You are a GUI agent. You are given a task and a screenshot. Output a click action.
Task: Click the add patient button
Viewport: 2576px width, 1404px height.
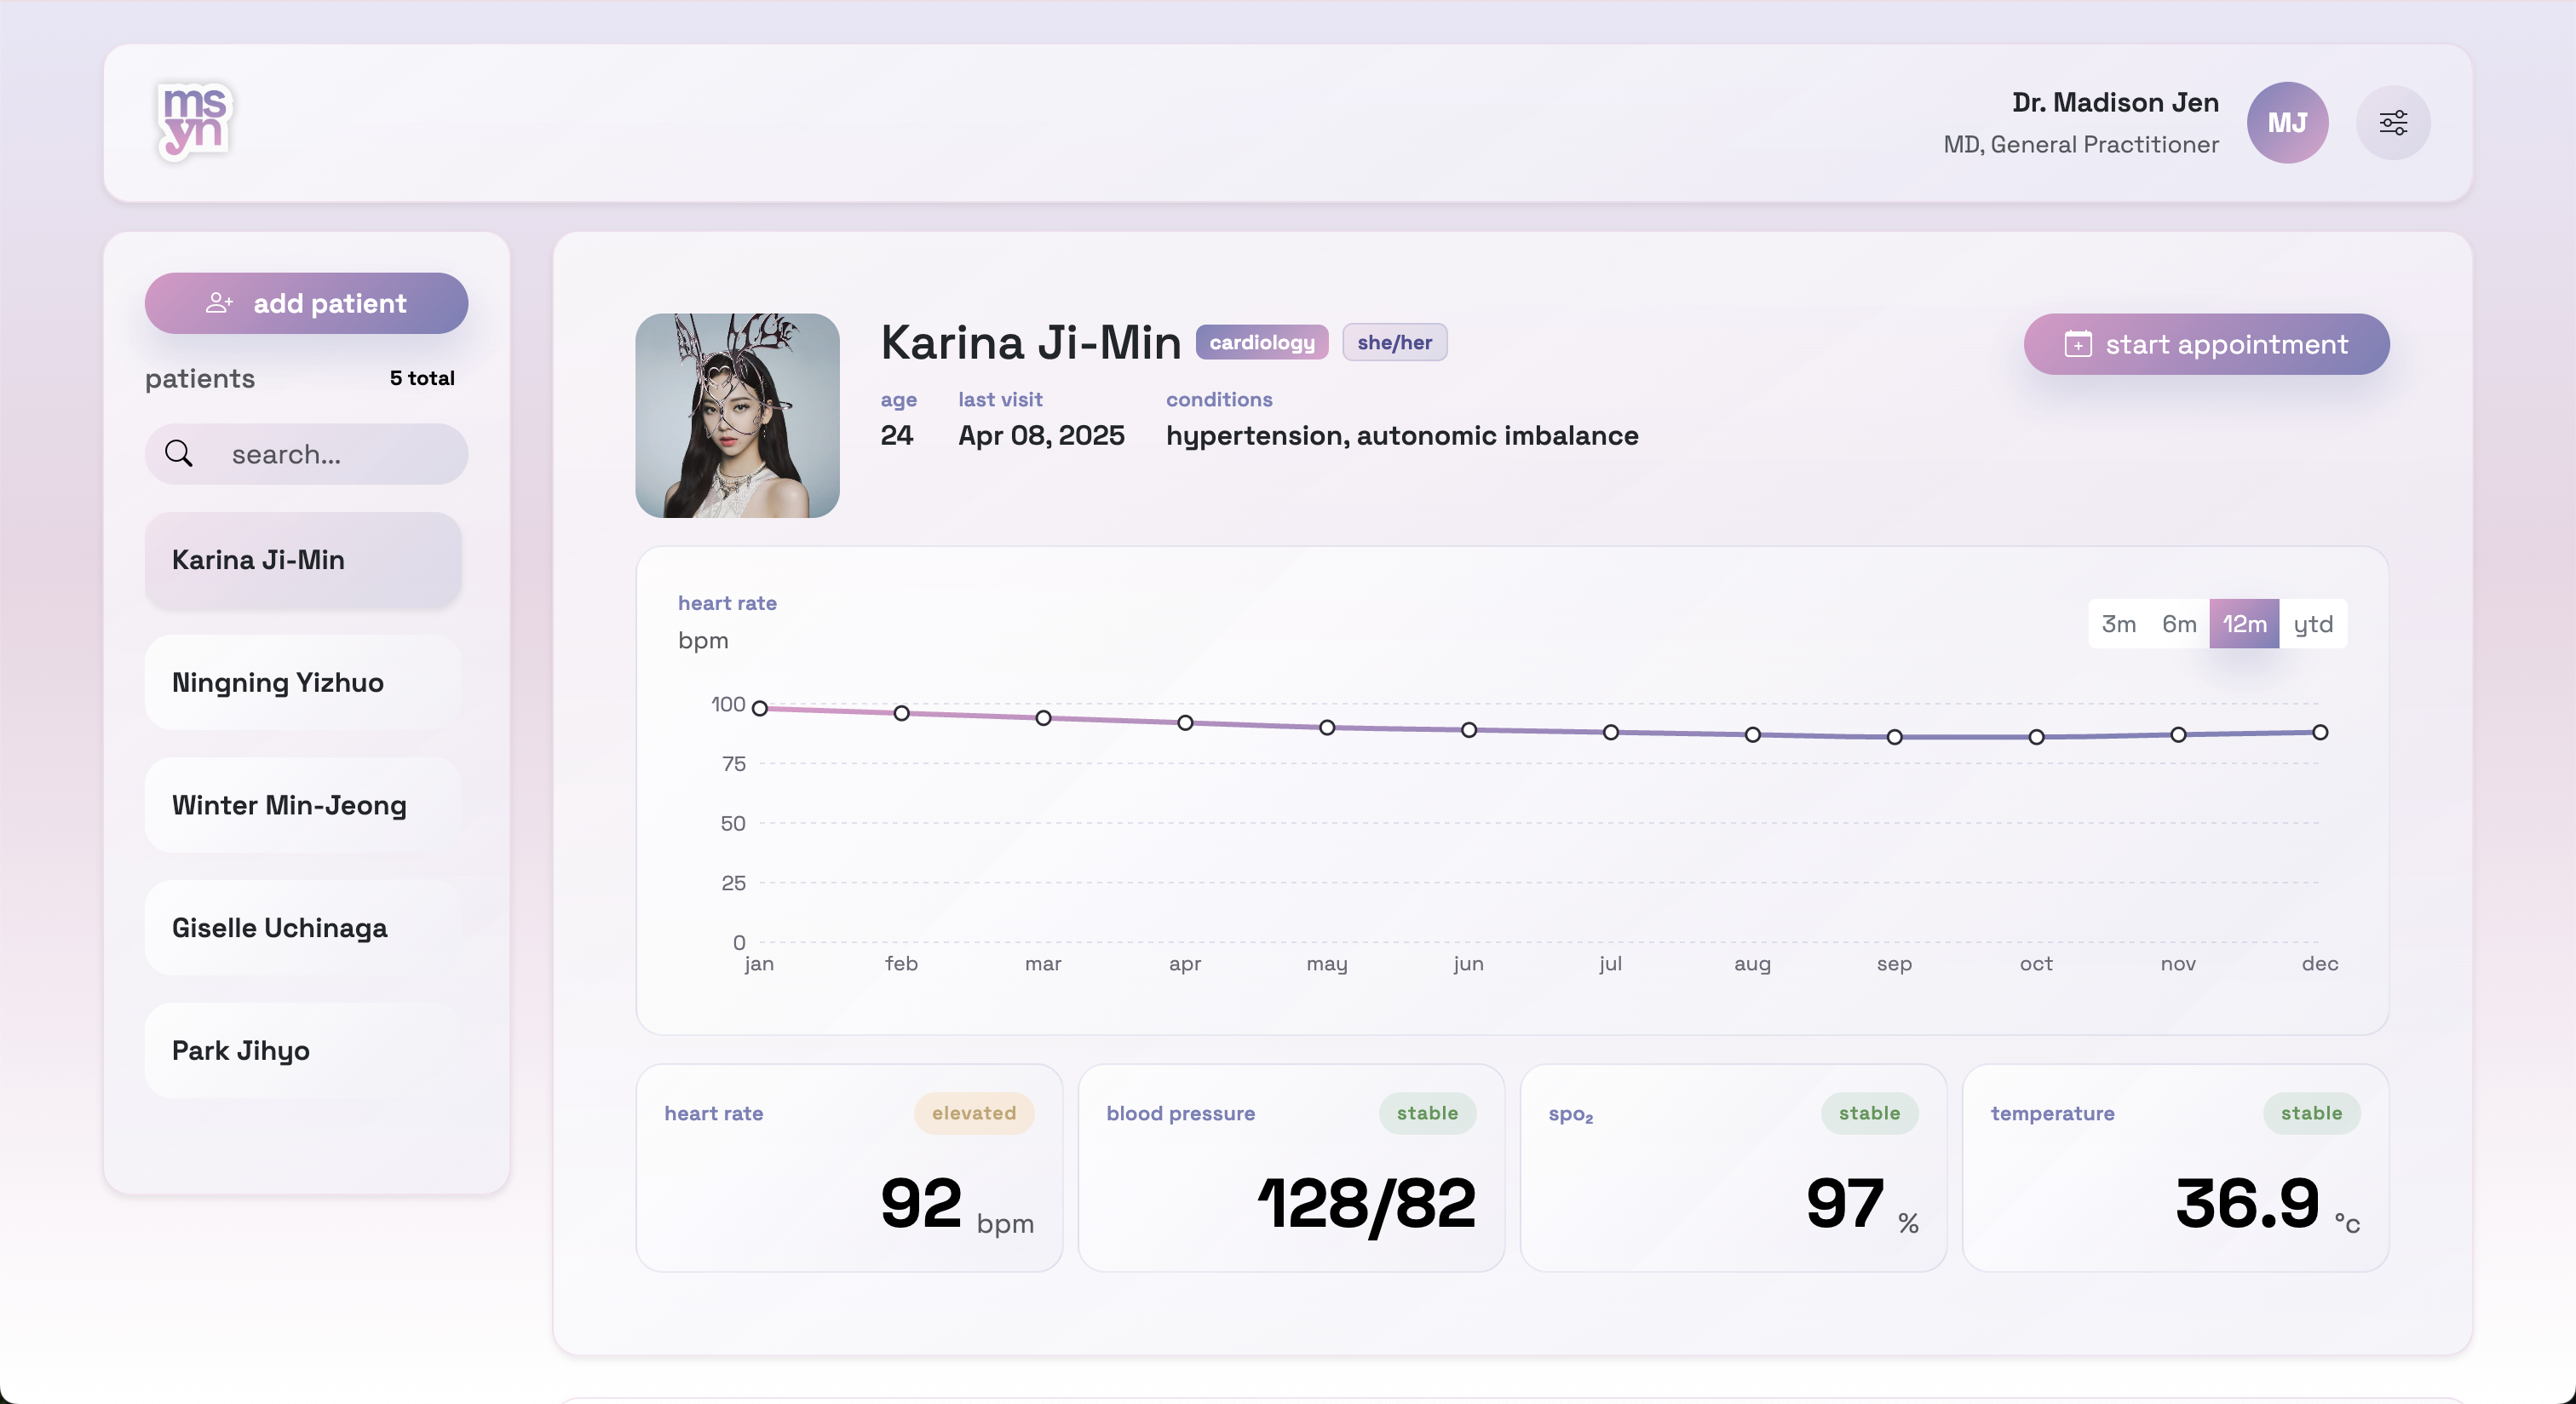point(306,303)
